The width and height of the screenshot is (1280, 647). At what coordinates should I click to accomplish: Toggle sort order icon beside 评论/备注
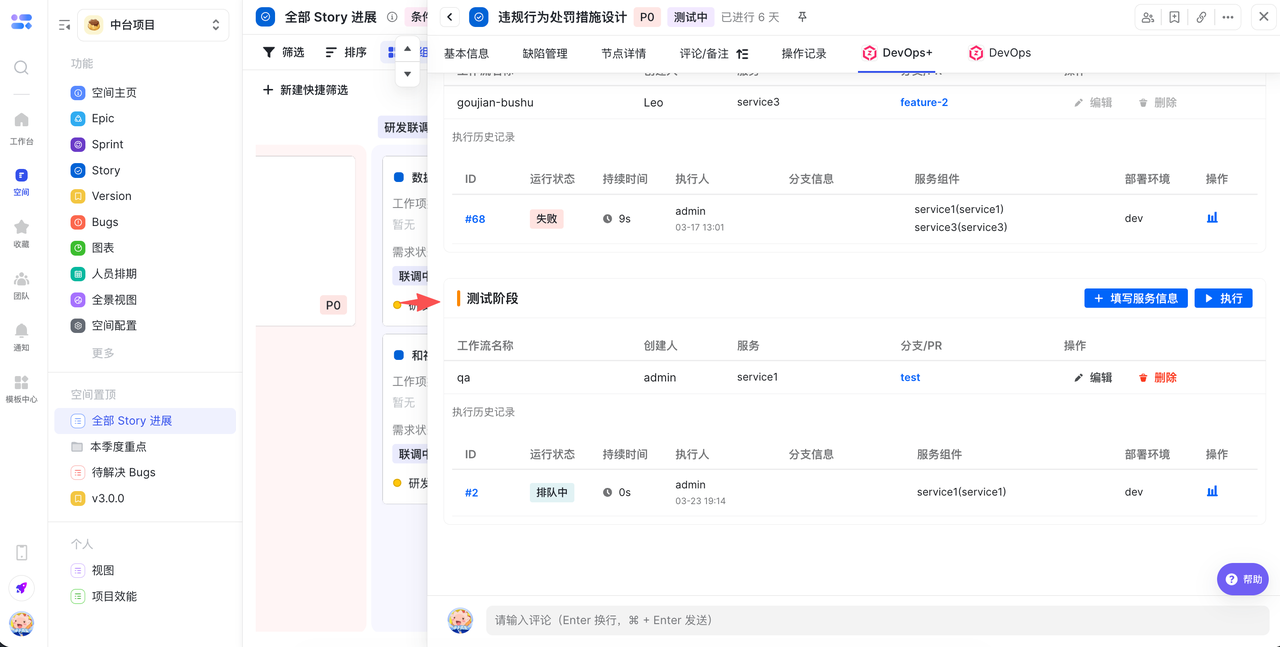[742, 54]
